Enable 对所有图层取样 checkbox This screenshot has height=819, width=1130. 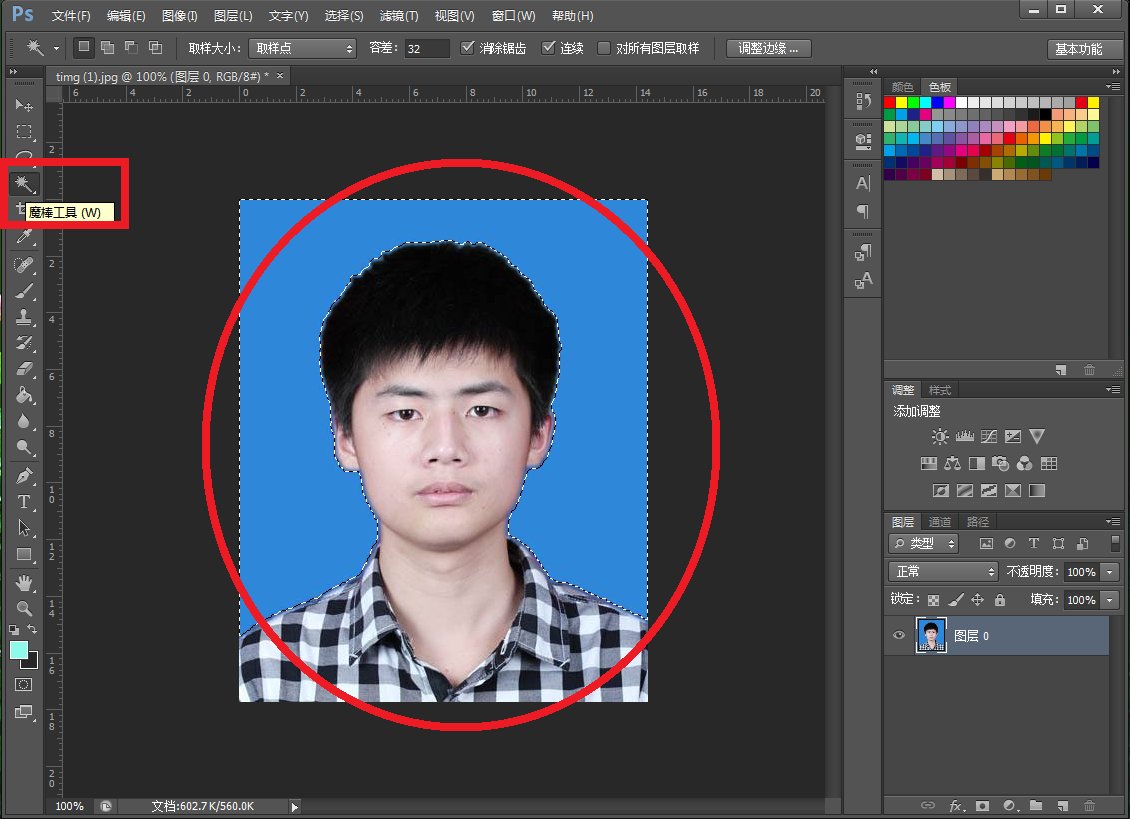tap(604, 48)
